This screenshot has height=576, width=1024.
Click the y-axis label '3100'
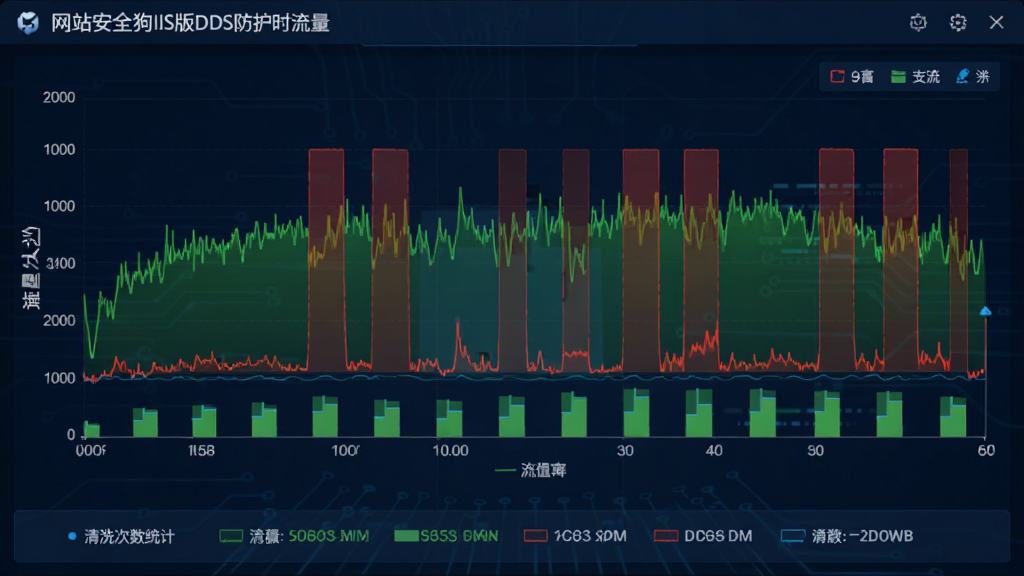[x=61, y=263]
